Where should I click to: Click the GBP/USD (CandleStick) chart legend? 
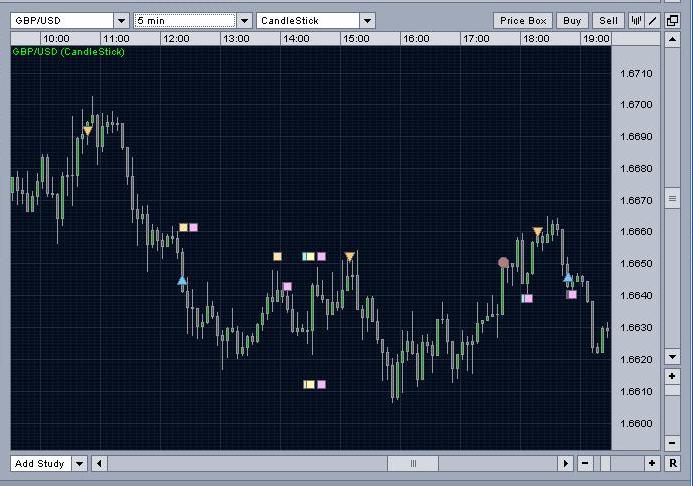click(x=69, y=52)
